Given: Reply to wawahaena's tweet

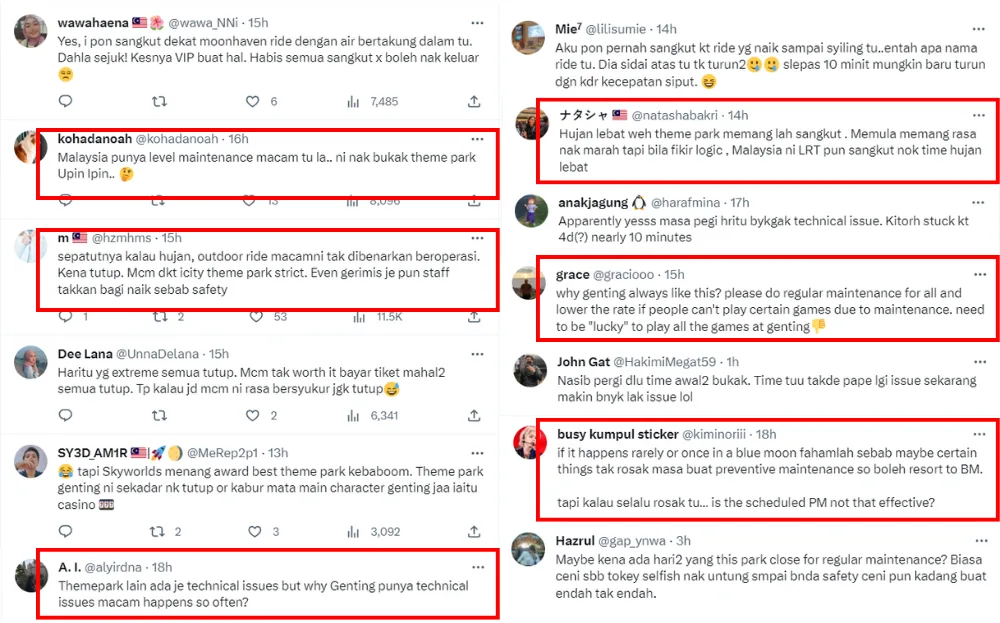Looking at the screenshot, I should tap(65, 101).
